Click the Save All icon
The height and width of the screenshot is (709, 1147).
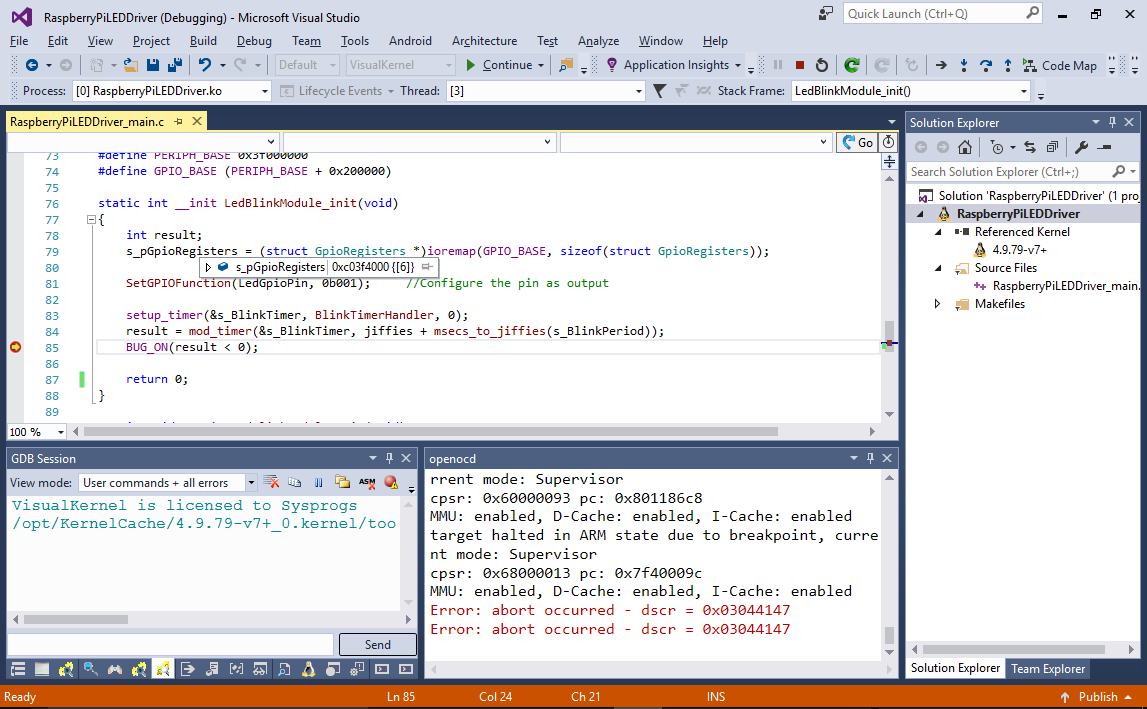175,65
